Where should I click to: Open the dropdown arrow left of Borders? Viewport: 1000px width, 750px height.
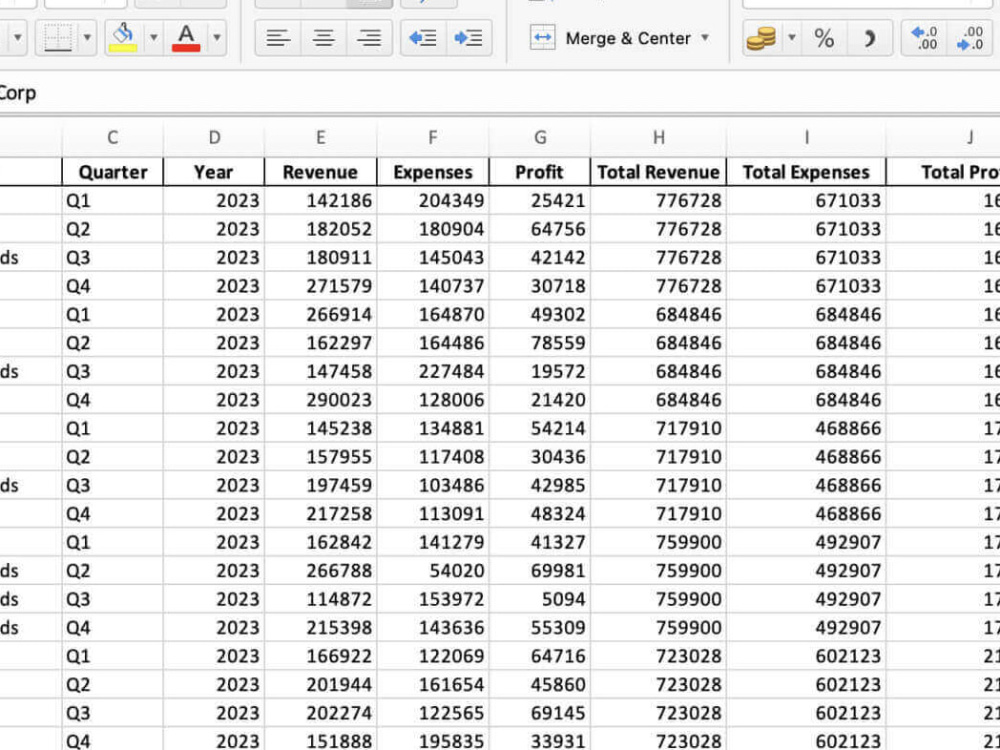17,38
